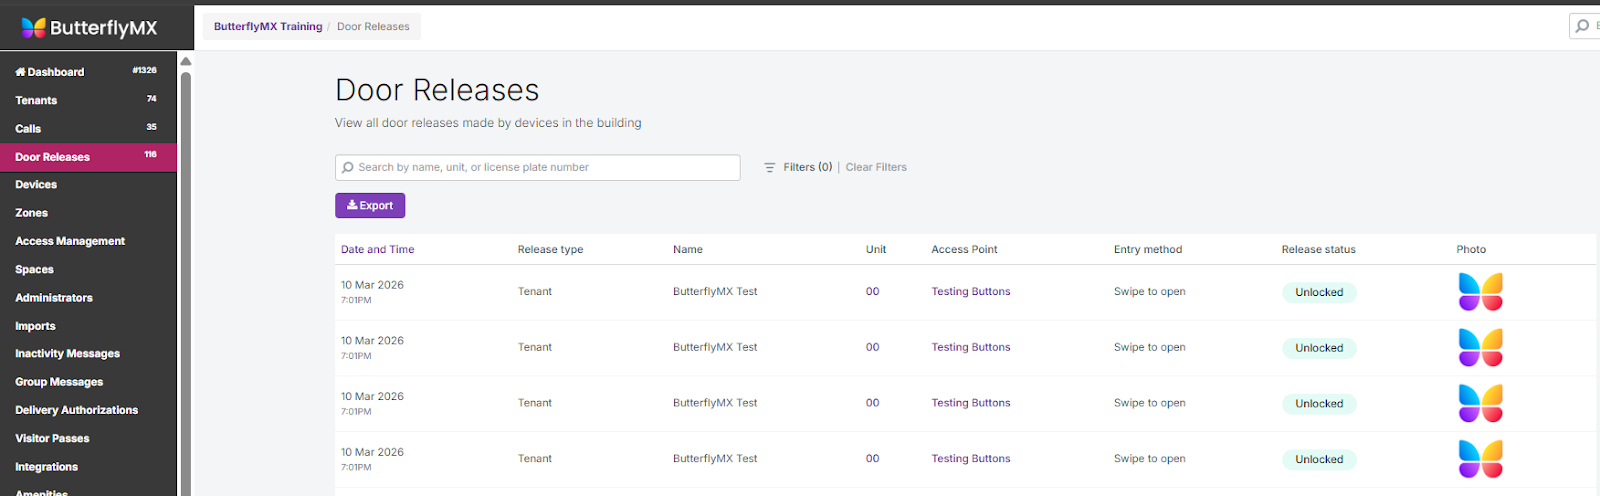Go to Tenants in the sidebar
The image size is (1600, 496).
click(36, 100)
